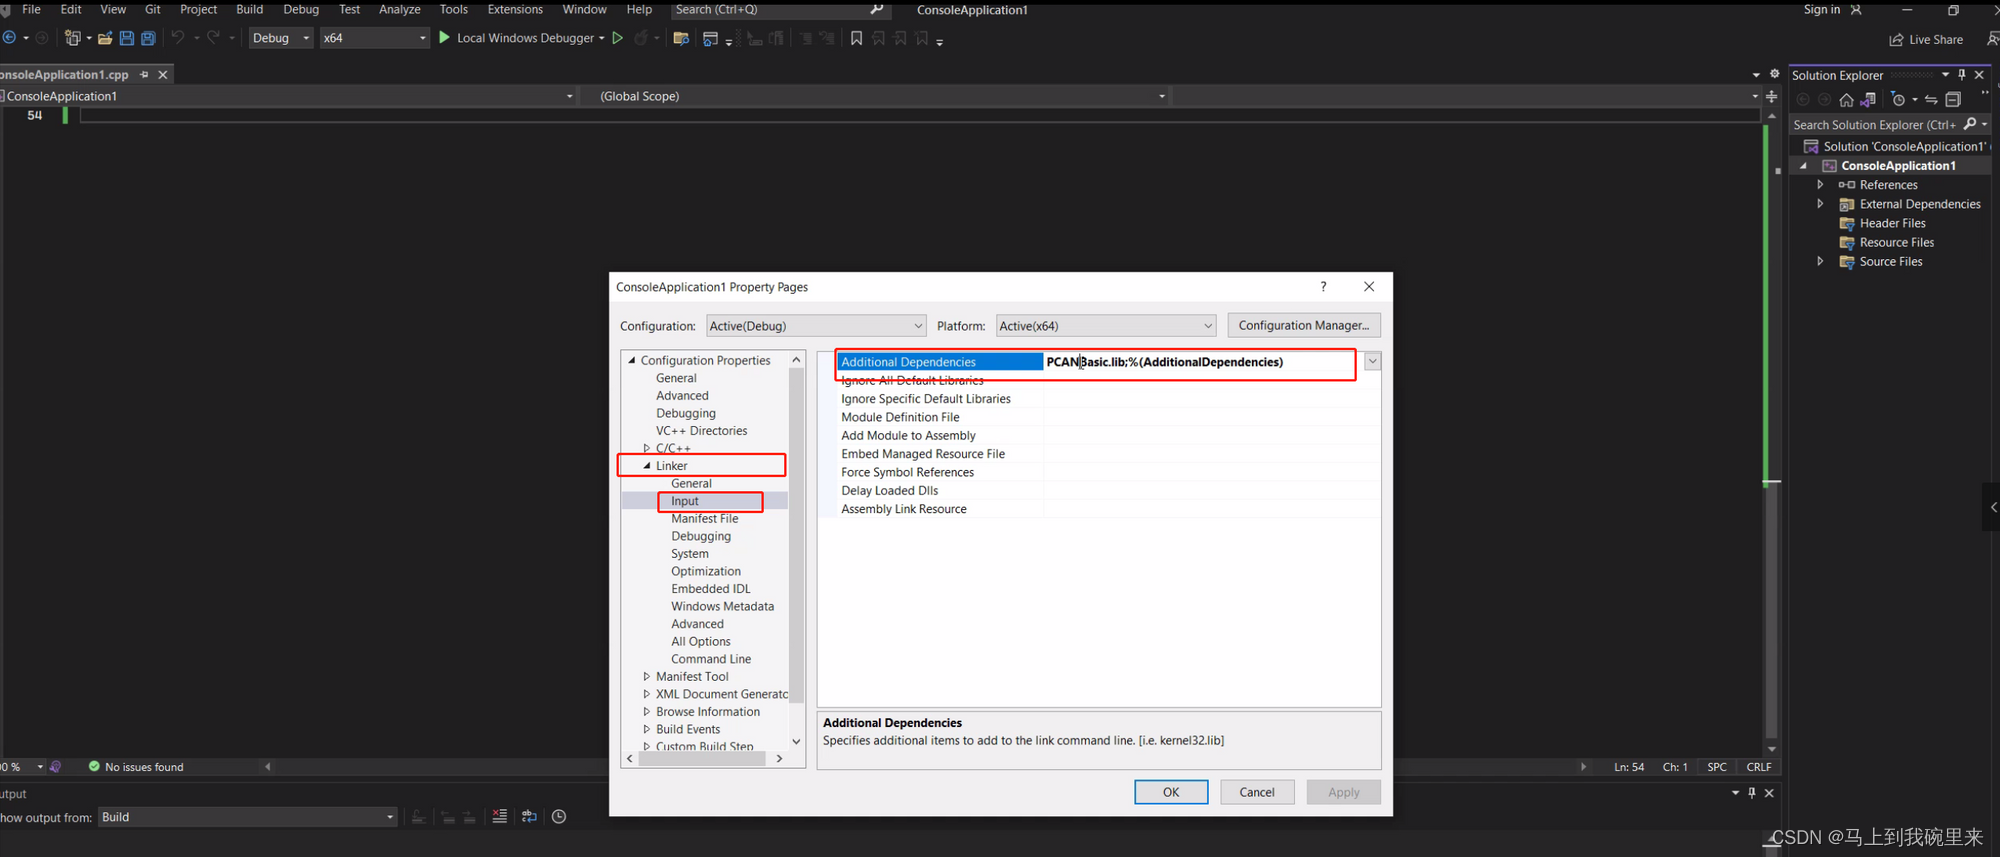
Task: Select Command Line under Linker
Action: [711, 659]
